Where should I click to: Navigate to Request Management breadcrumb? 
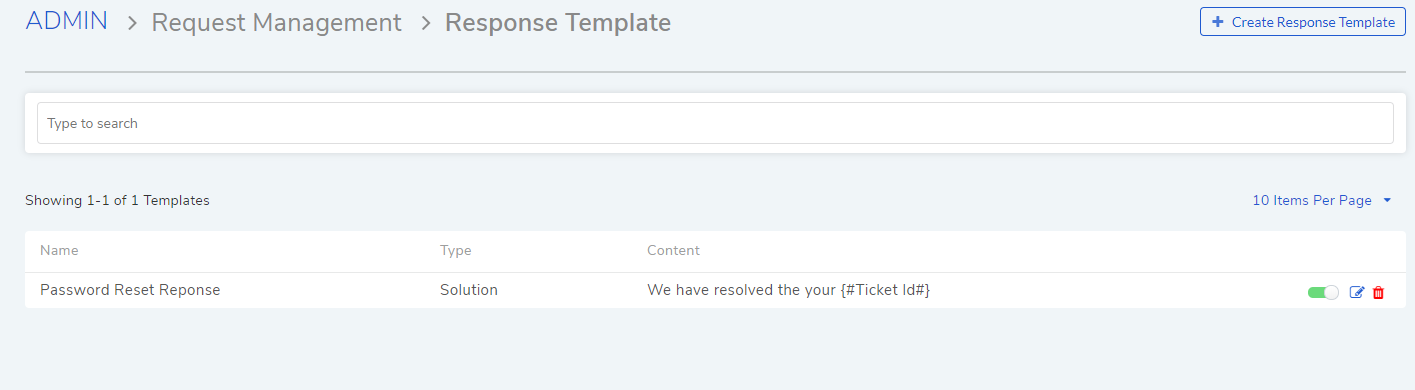point(277,22)
